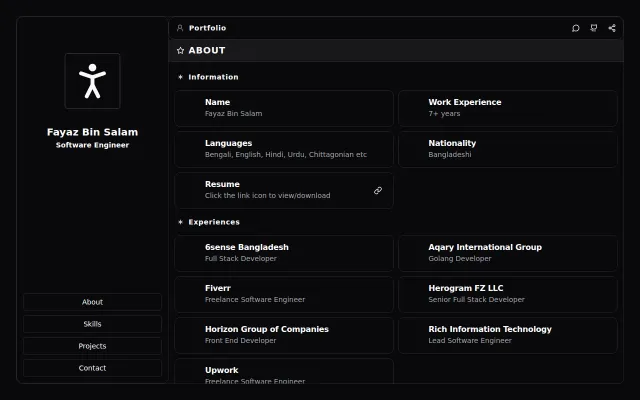Navigate to the Projects section
Viewport: 640px width, 400px height.
93,346
